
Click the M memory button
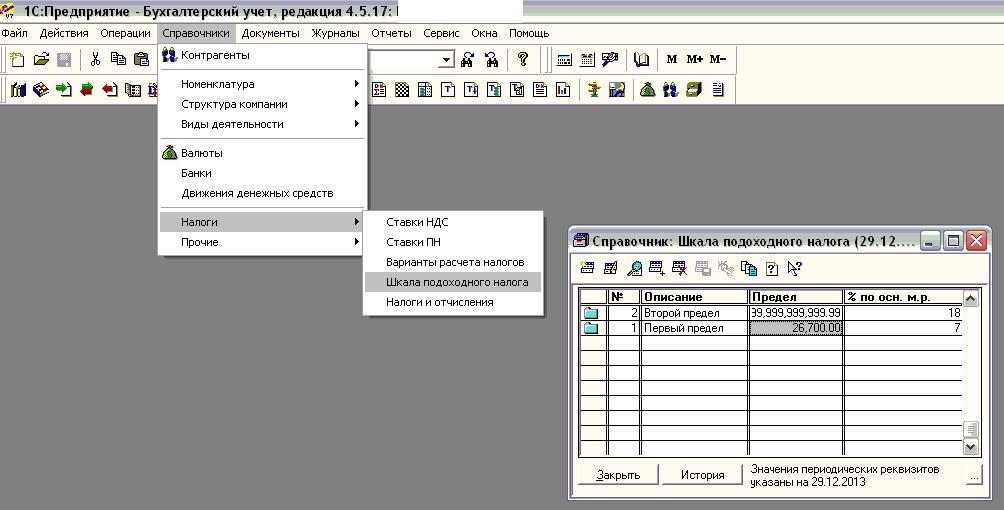pos(672,60)
